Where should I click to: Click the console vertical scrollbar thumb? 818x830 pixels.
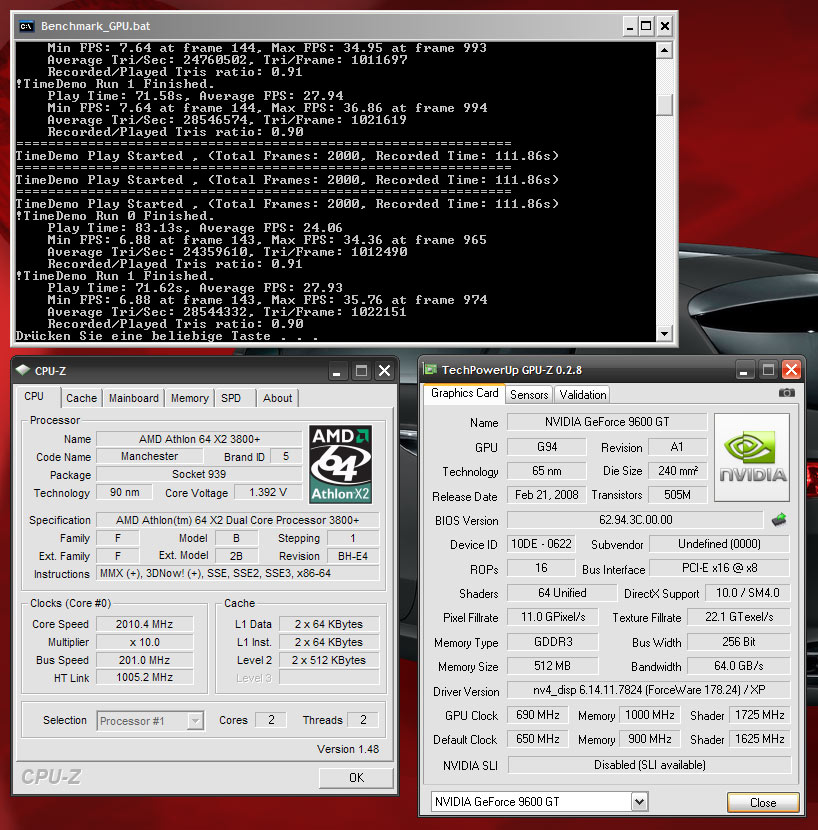pos(664,104)
